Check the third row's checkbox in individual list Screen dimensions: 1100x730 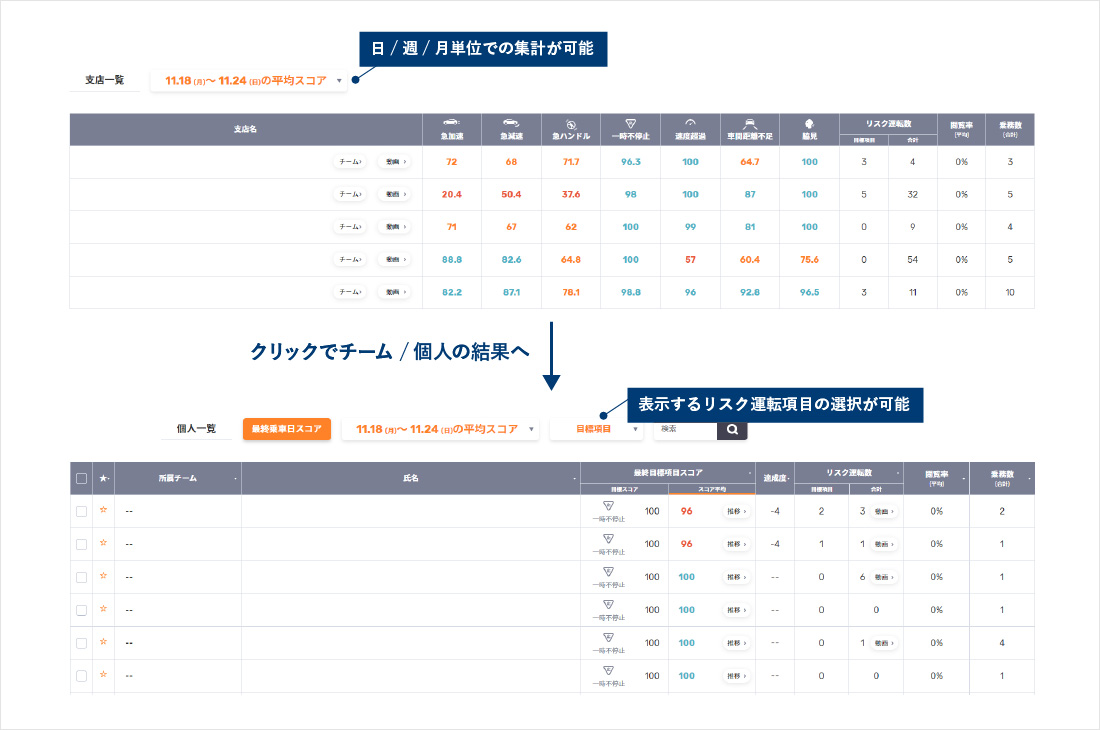point(81,577)
